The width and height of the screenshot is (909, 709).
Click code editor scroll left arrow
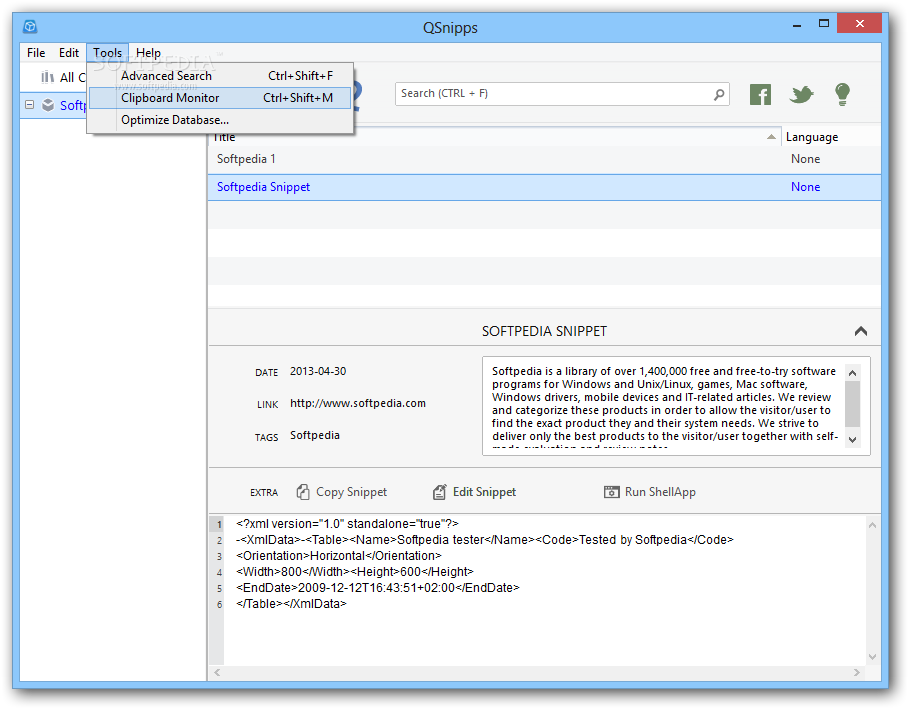217,672
